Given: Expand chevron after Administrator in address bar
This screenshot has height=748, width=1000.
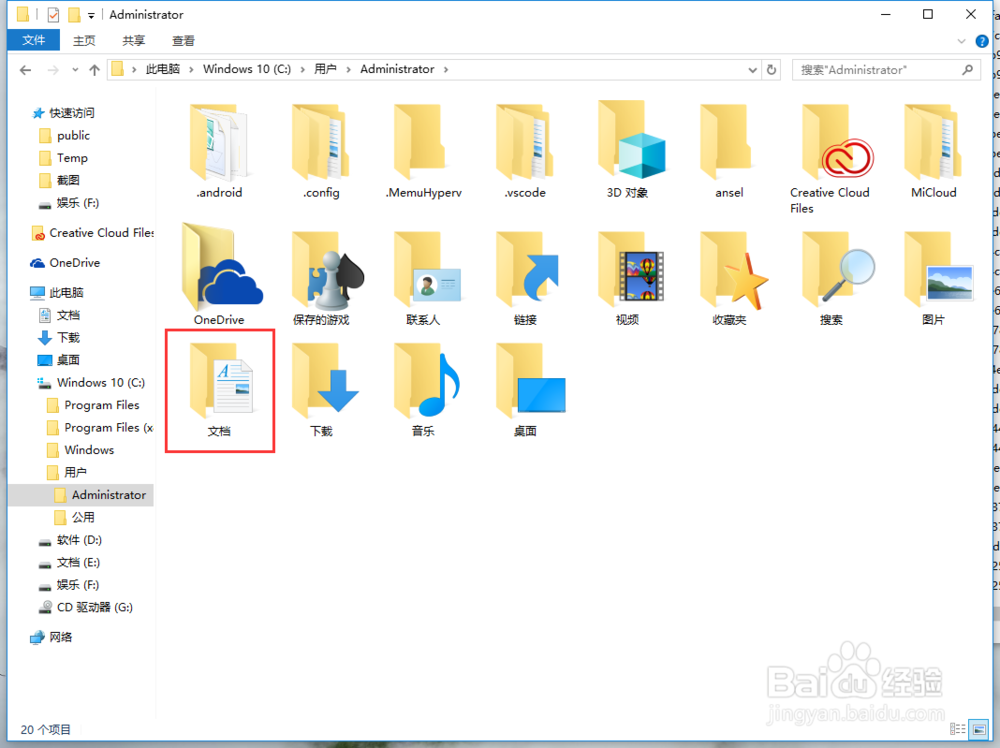Looking at the screenshot, I should click(x=446, y=70).
